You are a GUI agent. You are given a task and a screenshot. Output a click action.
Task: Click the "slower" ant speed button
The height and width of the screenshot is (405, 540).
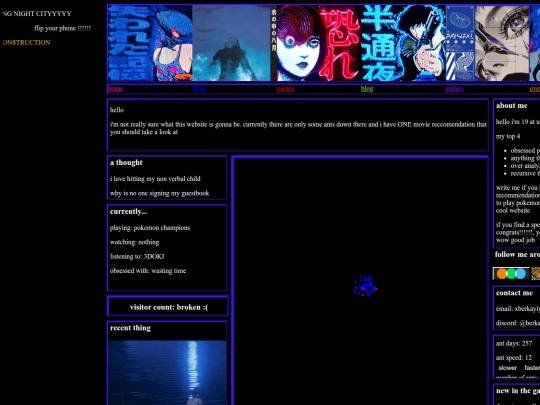click(x=508, y=368)
